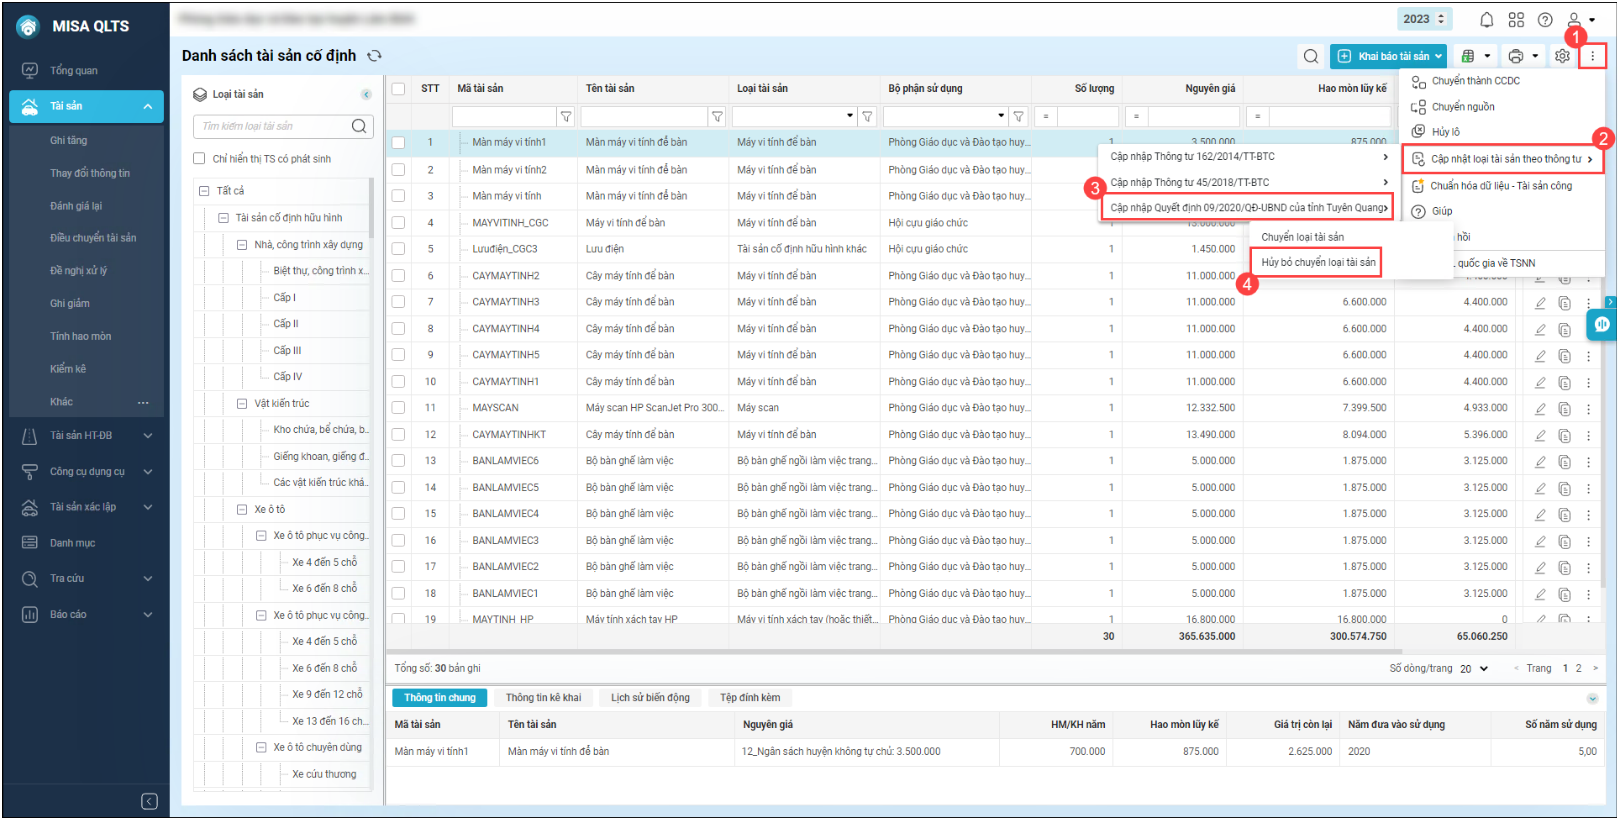This screenshot has width=1621, height=822.
Task: Enable 'Chỉ hiển thị TS có phát sinh'
Action: tap(199, 159)
